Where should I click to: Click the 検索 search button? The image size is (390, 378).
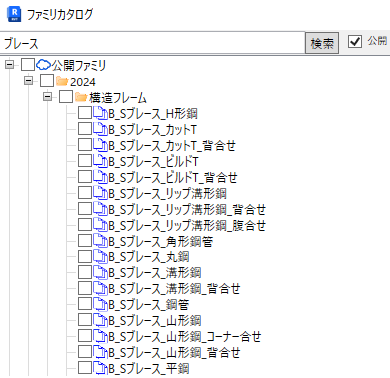click(322, 43)
